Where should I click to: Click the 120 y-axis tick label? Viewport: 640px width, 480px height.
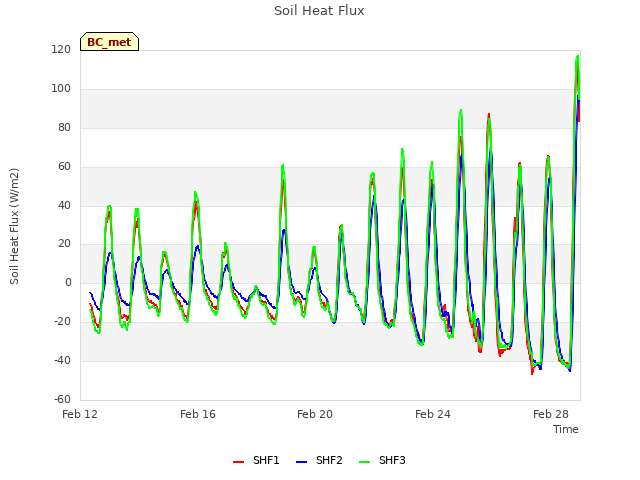61,50
